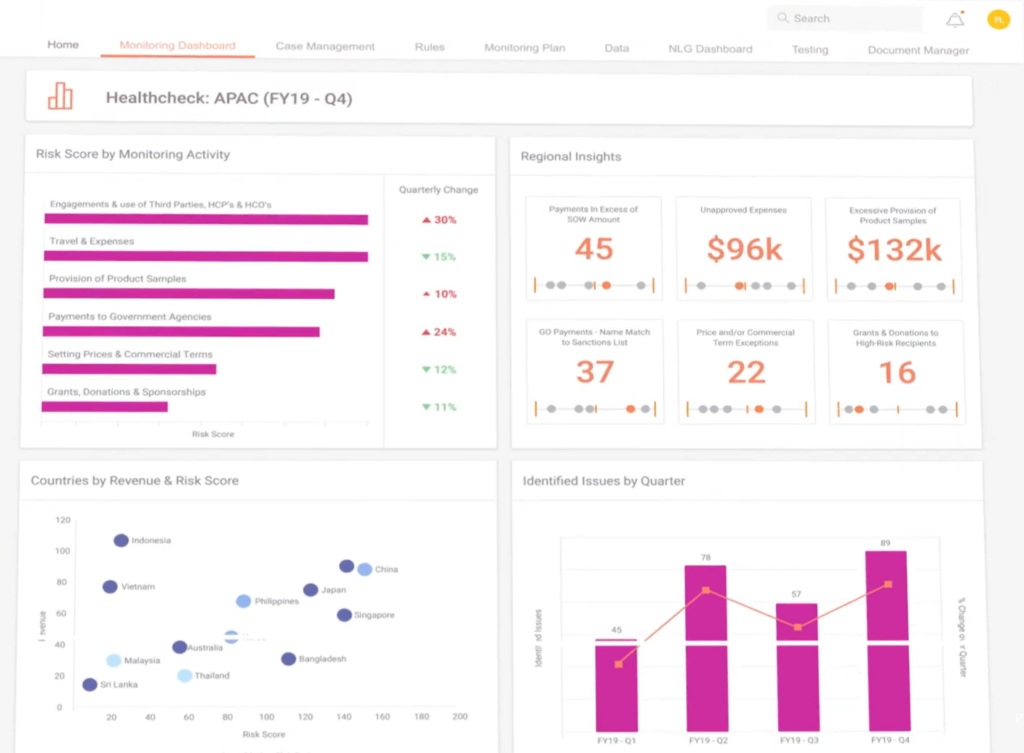Viewport: 1024px width, 753px height.
Task: Click the Home navigation link
Action: pyautogui.click(x=63, y=45)
